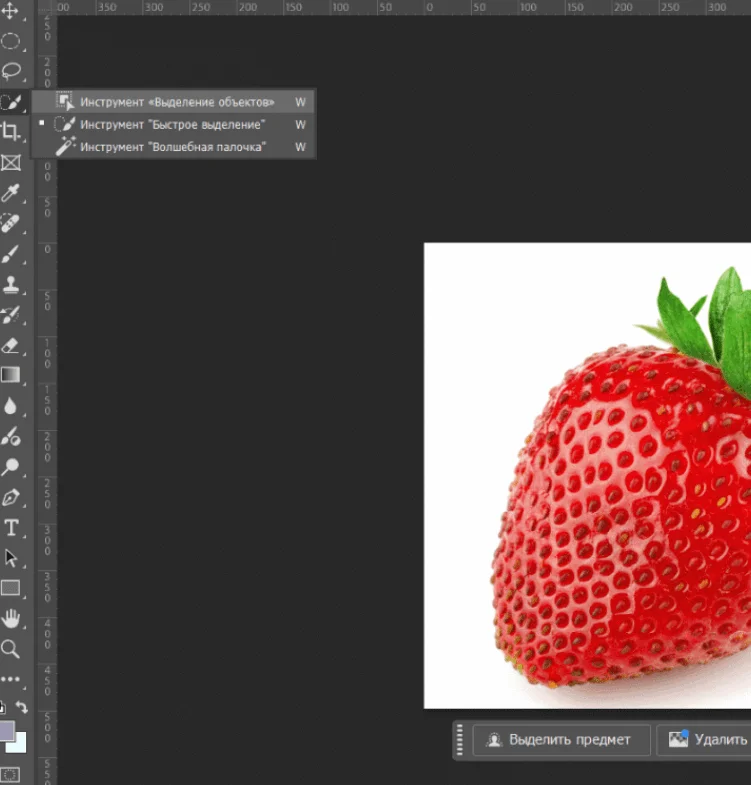Open the foreground color swatch

click(6, 730)
